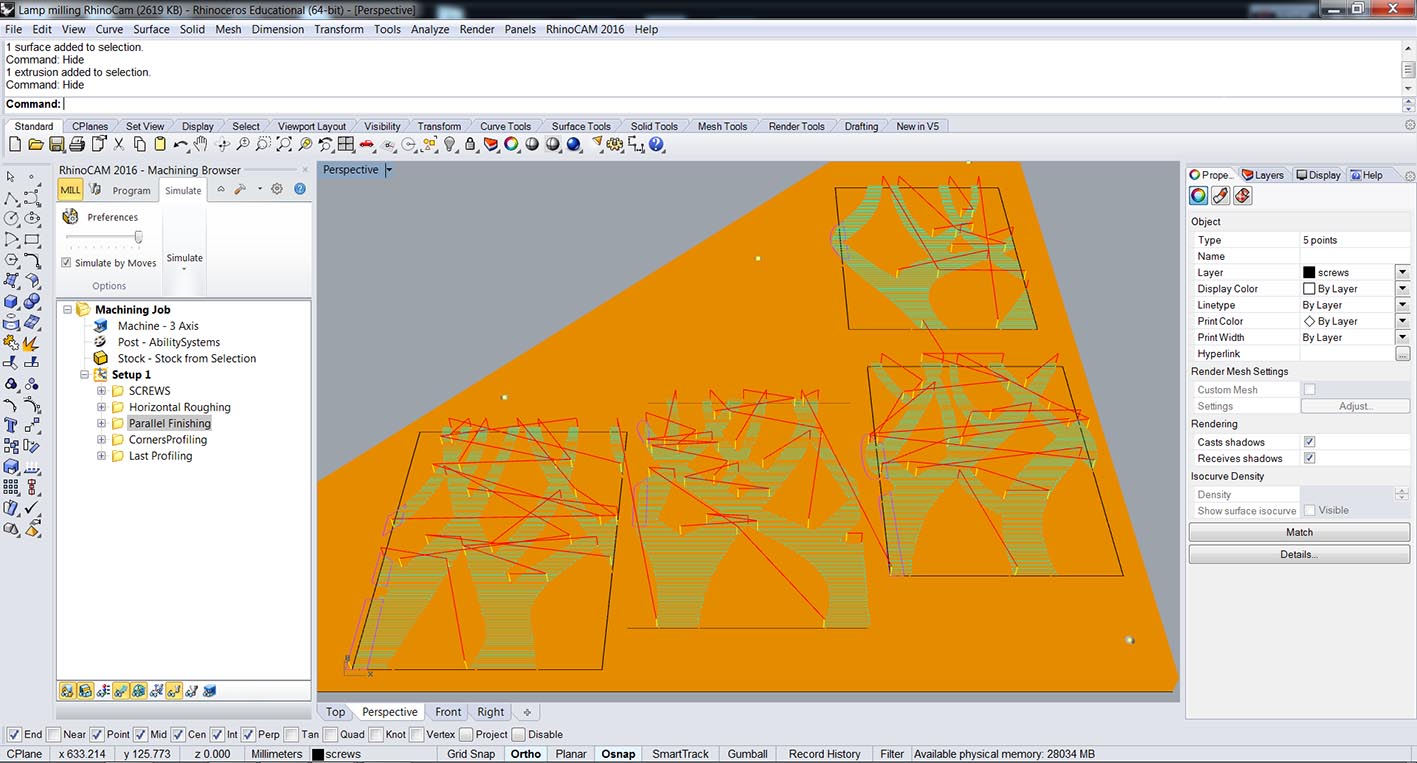Screen dimensions: 1417x763
Task: Click the black screws layer swatch in the status bar
Action: pyautogui.click(x=317, y=754)
